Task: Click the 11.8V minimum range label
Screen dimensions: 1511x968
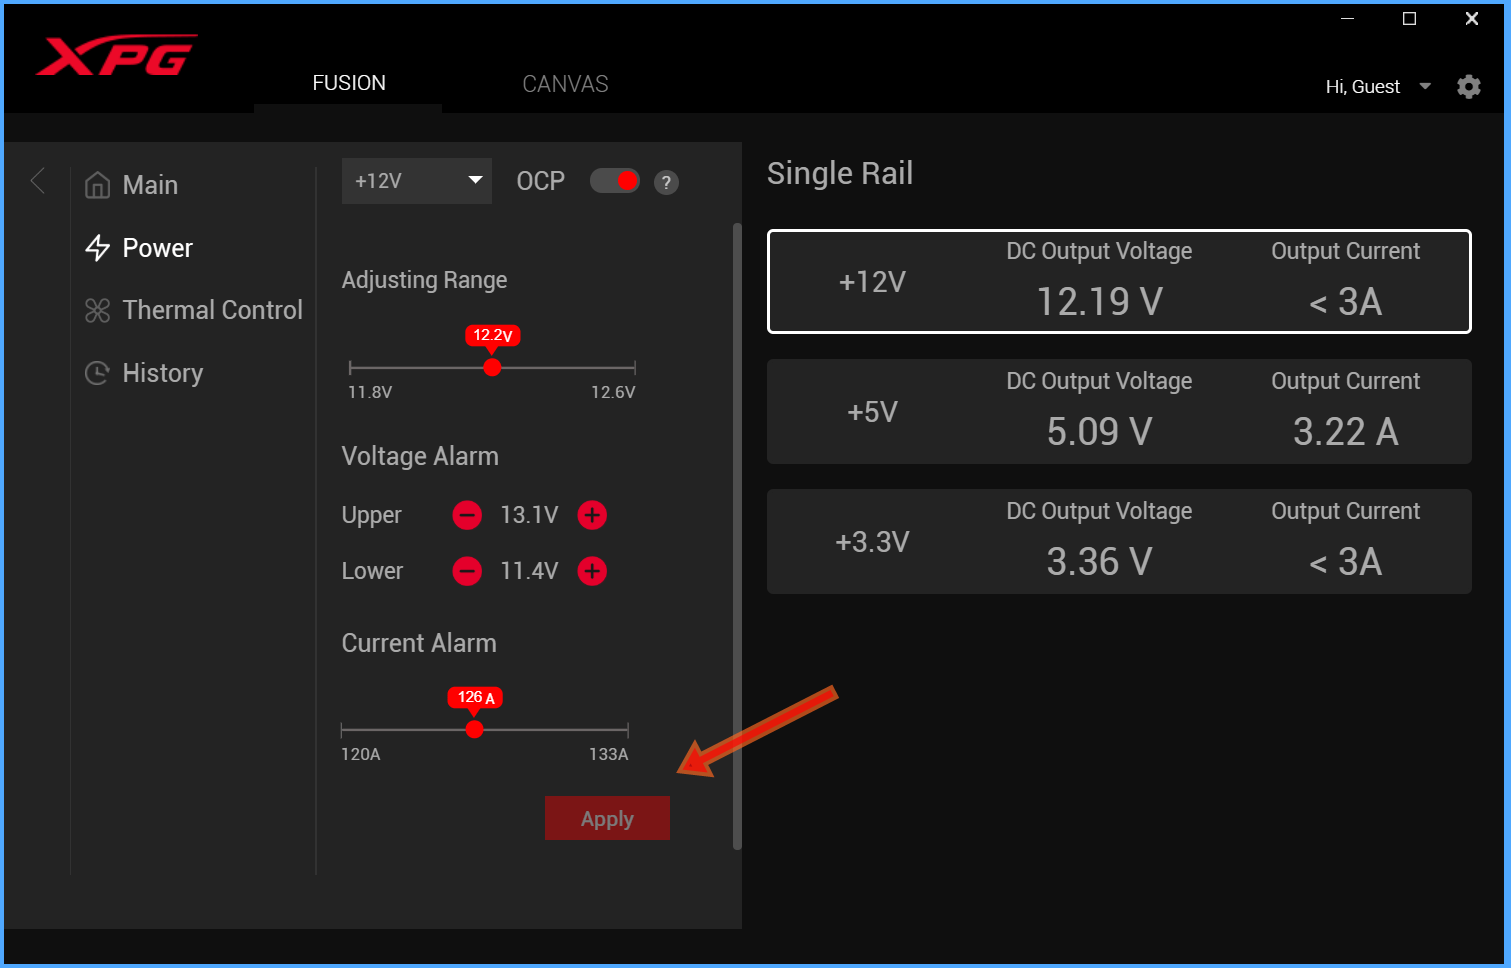Action: pos(370,392)
